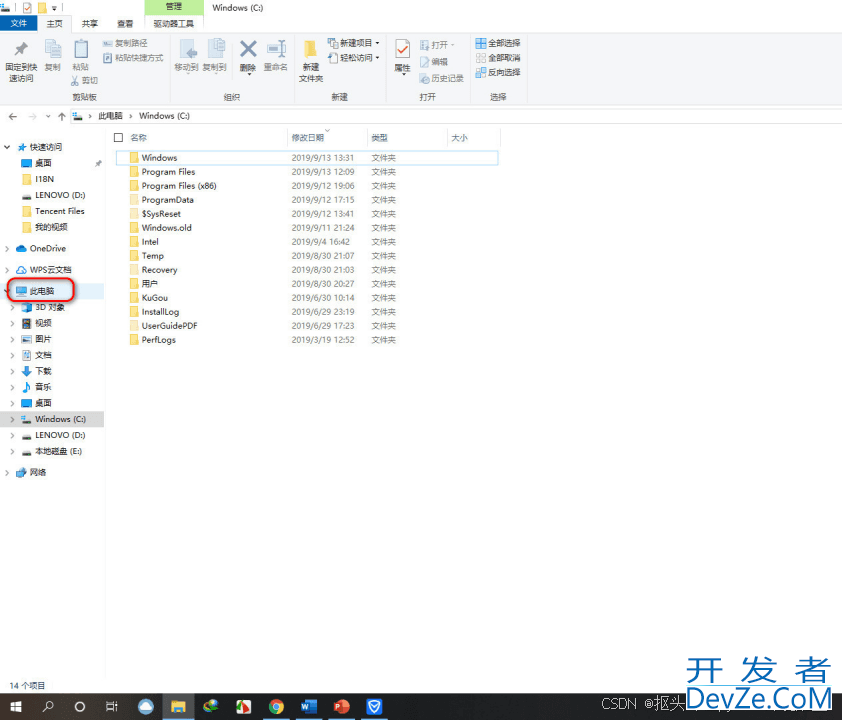842x720 pixels.
Task: Switch to the Home (主页) tab
Action: [54, 24]
